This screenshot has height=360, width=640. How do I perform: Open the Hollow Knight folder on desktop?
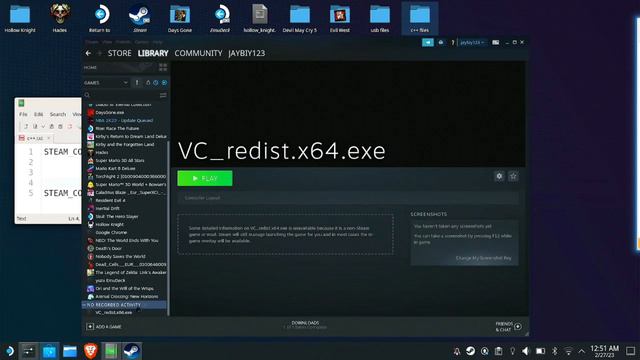coord(20,18)
